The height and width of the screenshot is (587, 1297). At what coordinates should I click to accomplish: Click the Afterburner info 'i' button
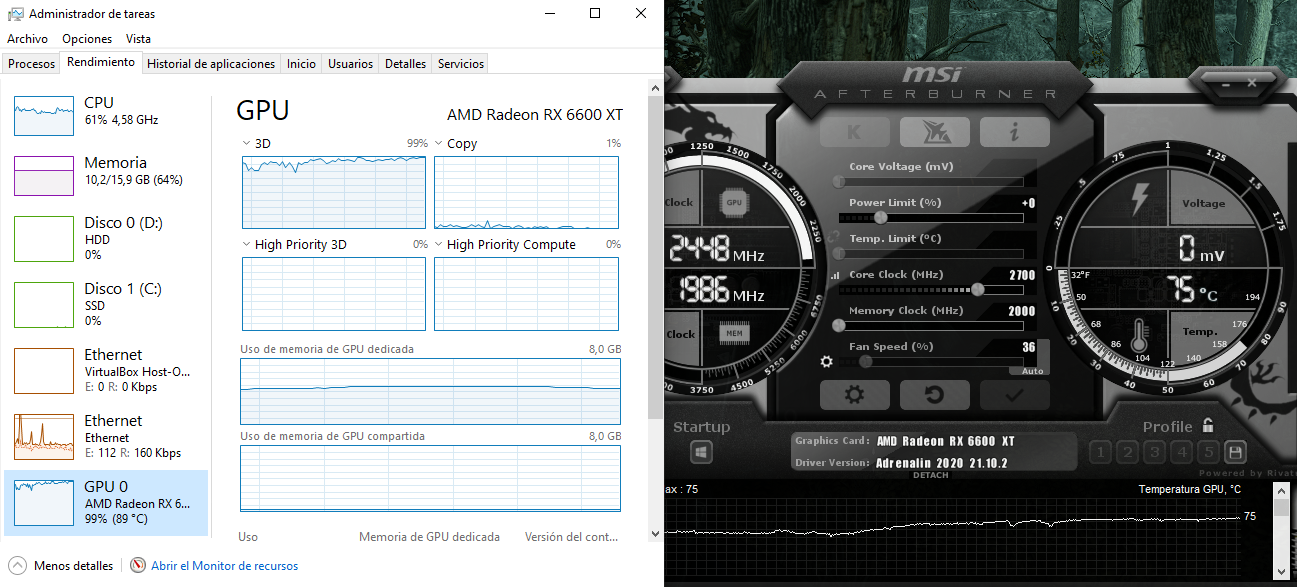click(x=1014, y=131)
